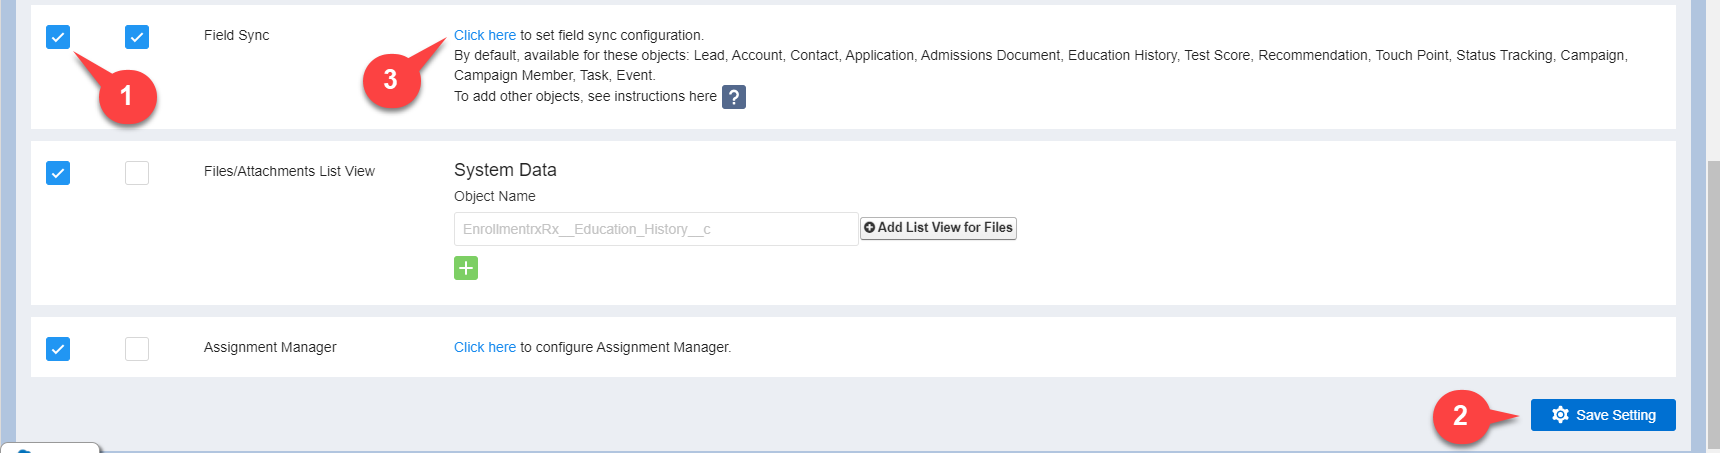Click the System Data heading
The image size is (1720, 453).
pos(505,170)
